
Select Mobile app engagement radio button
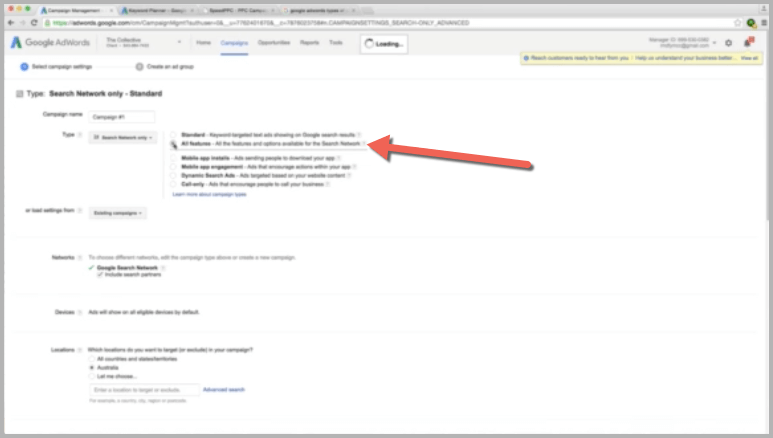[173, 167]
